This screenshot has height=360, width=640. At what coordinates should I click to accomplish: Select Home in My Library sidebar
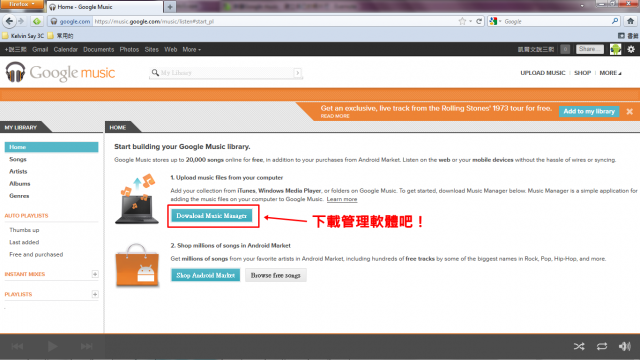click(51, 147)
